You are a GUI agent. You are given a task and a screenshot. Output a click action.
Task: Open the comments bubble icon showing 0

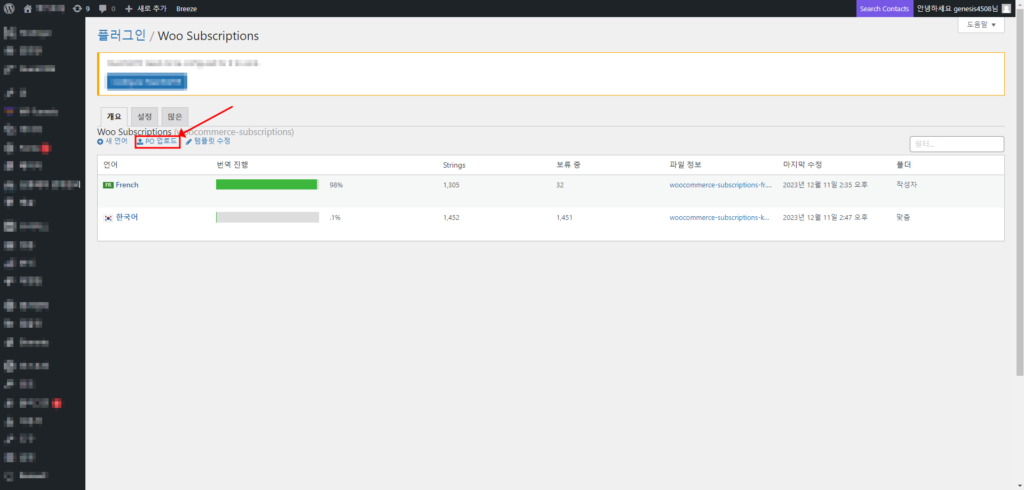(103, 9)
